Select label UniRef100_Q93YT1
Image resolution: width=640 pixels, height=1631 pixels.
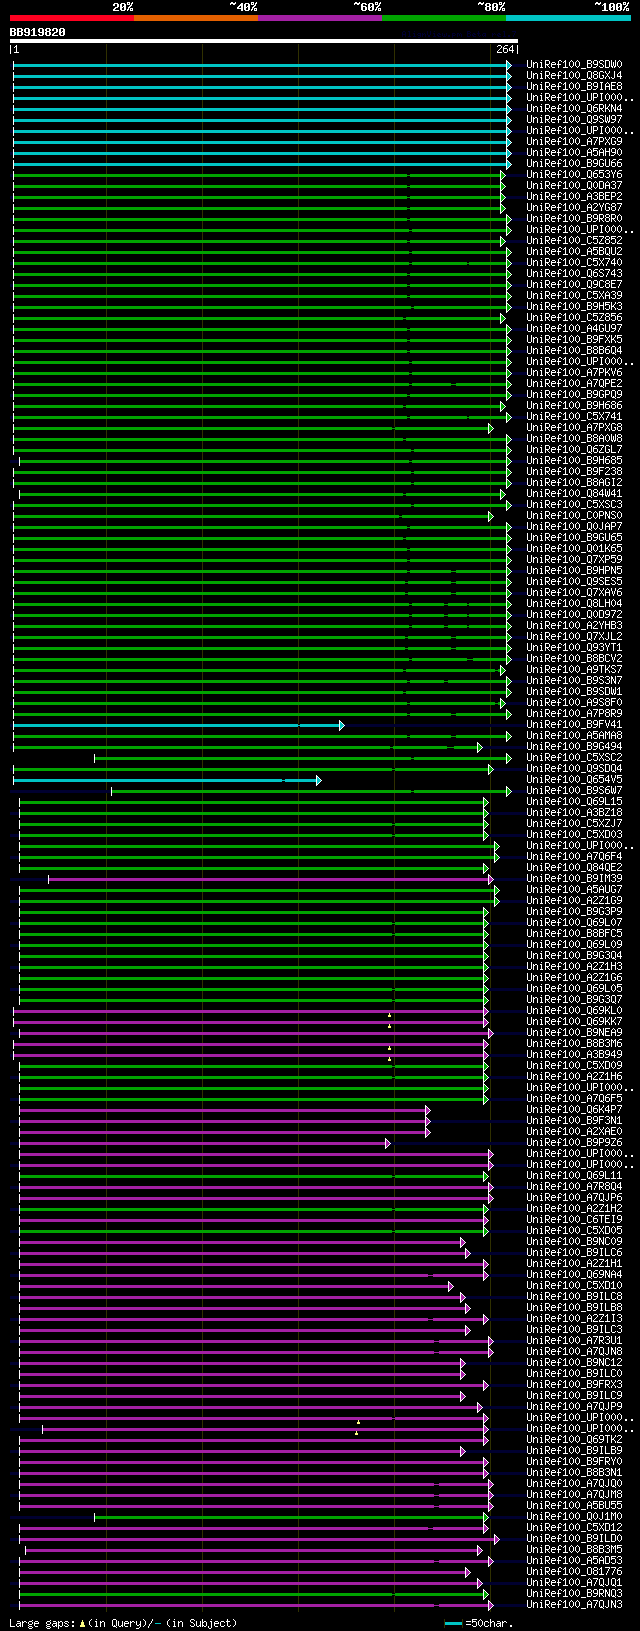tap(574, 647)
